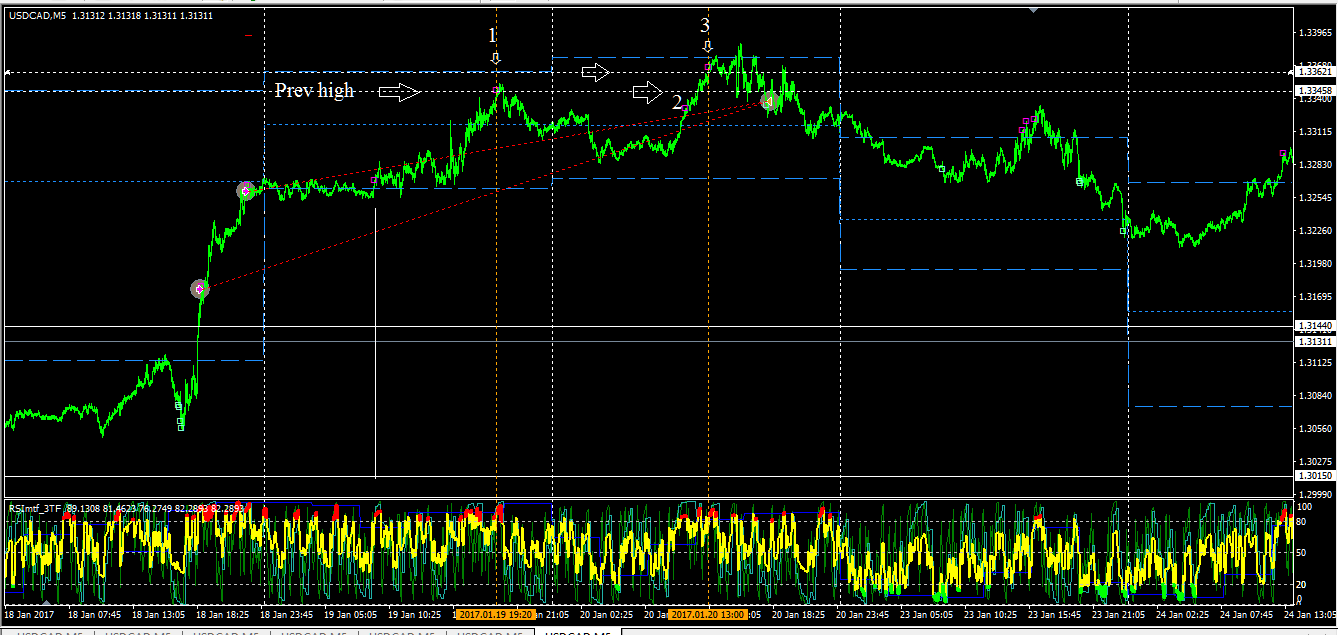The width and height of the screenshot is (1338, 635).
Task: Click the '23 Jan 05:05' time axis label
Action: click(928, 614)
